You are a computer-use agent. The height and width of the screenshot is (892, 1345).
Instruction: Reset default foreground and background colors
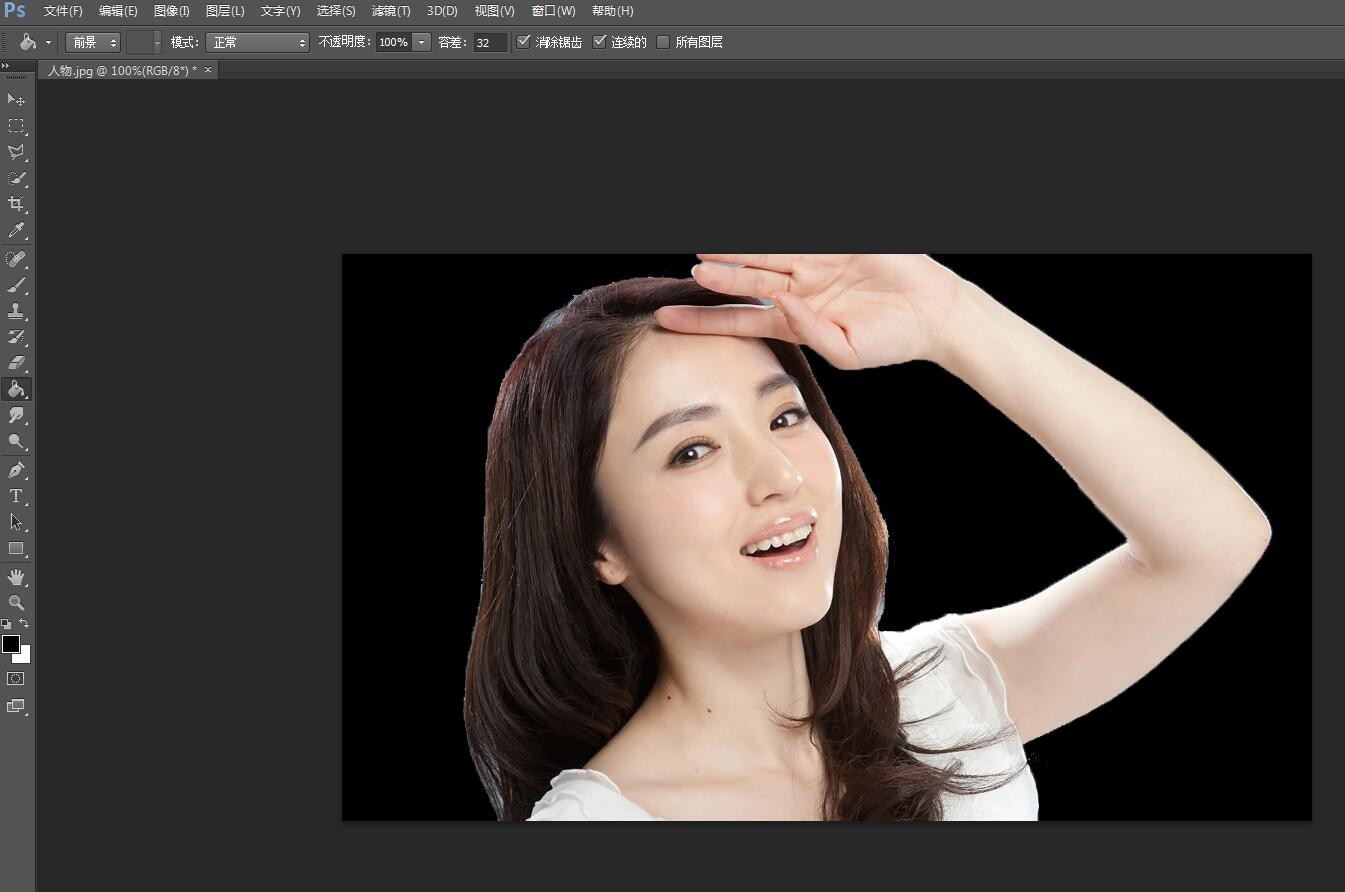coord(6,624)
